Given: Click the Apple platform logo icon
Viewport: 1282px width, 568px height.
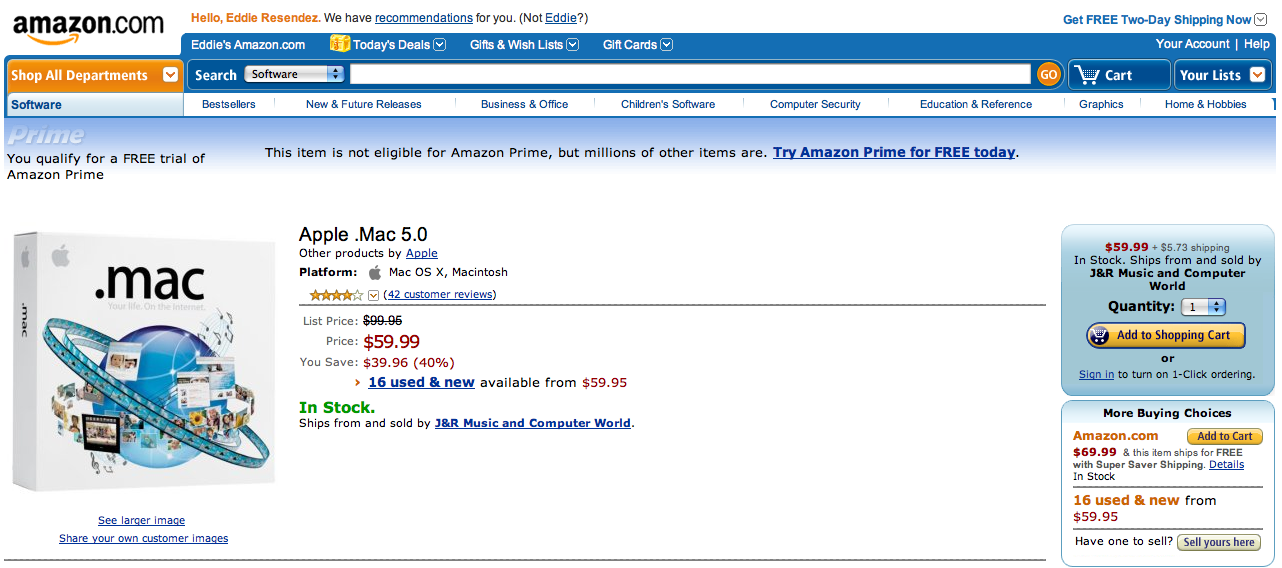Looking at the screenshot, I should 375,272.
